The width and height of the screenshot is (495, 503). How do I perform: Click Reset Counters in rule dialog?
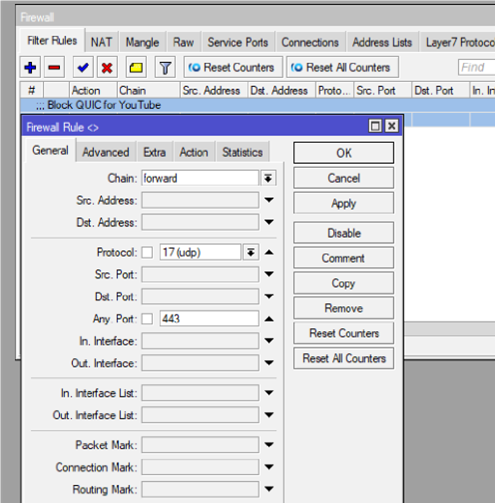[x=344, y=333]
